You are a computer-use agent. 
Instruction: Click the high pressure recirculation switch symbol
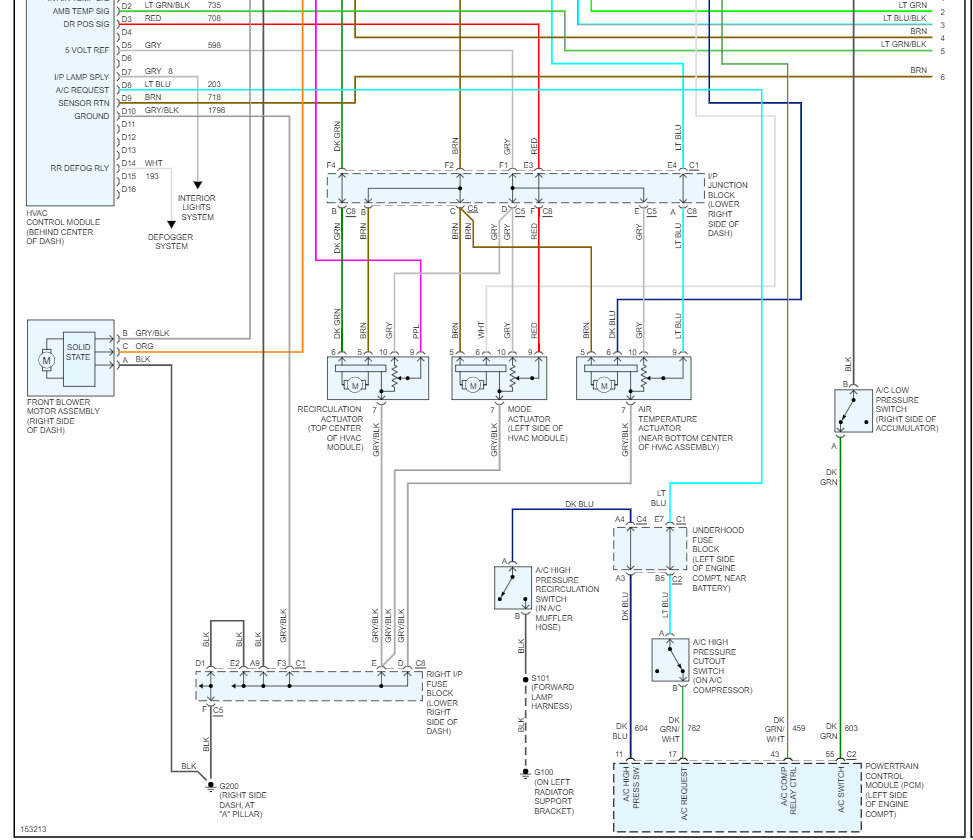[513, 588]
